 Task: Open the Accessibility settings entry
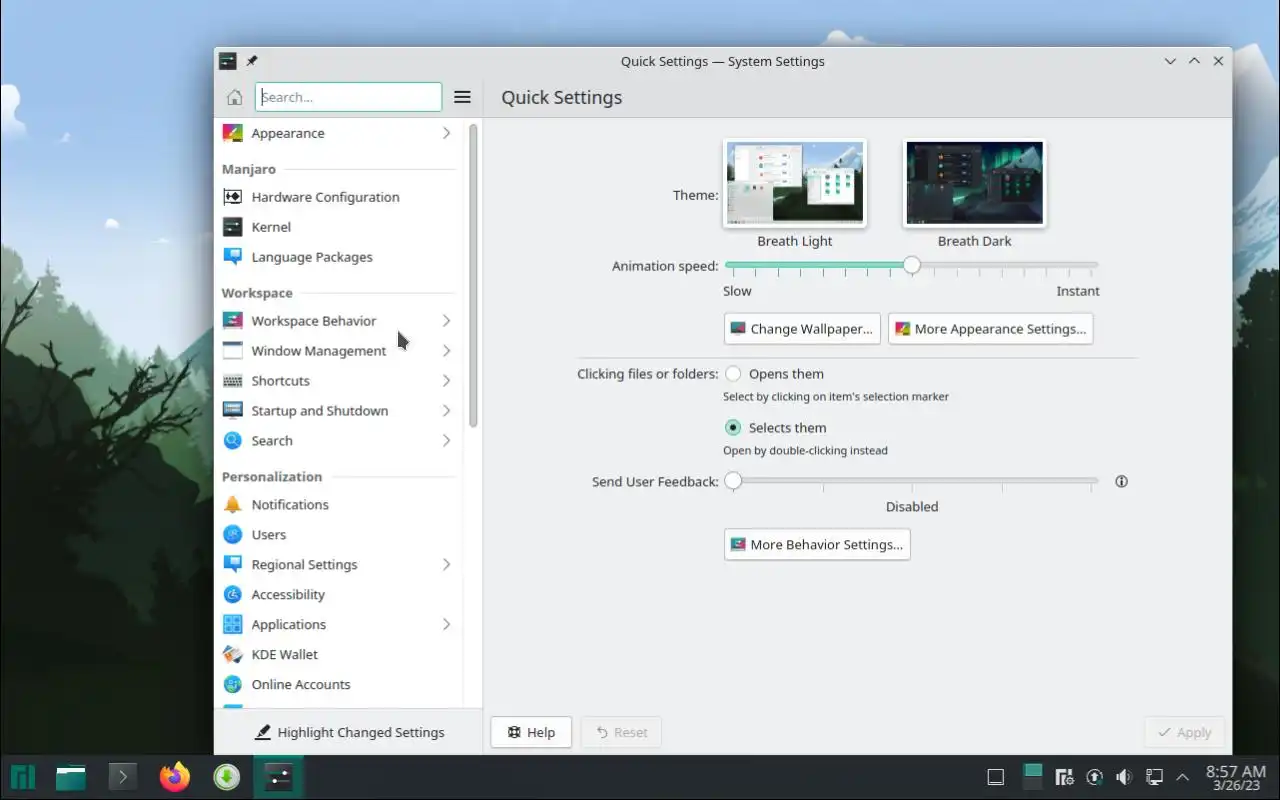(x=338, y=595)
